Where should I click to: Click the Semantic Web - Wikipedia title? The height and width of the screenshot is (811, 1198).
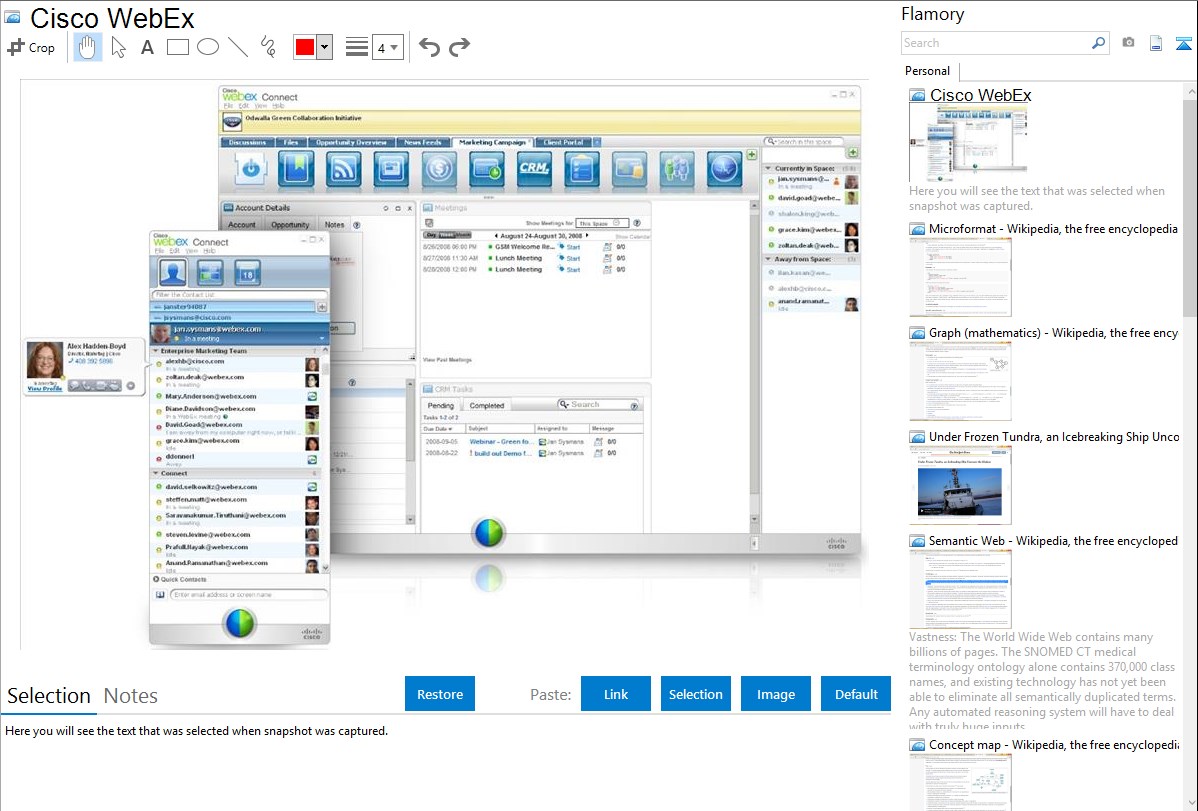point(1053,540)
